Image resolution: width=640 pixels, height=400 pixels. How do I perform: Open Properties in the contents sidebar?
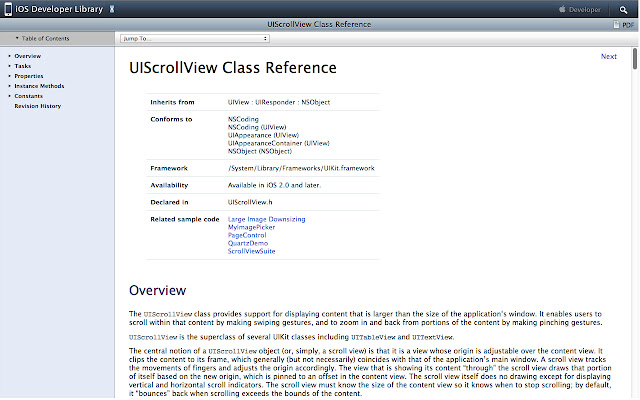coord(29,76)
